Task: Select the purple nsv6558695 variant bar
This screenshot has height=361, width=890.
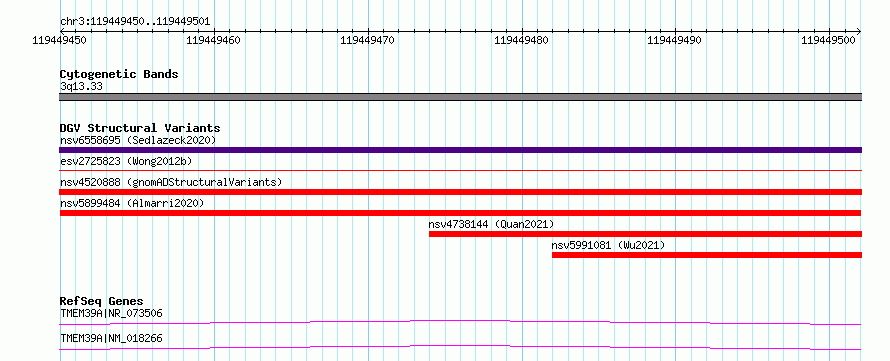Action: (x=460, y=150)
